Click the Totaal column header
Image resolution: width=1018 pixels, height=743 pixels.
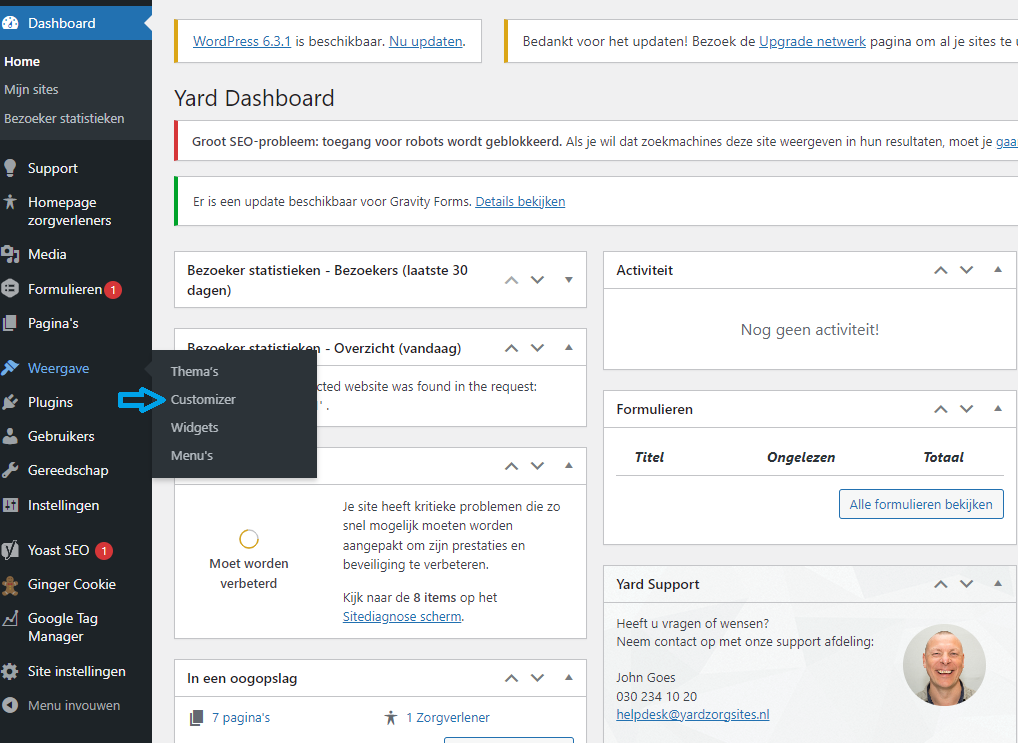(943, 457)
